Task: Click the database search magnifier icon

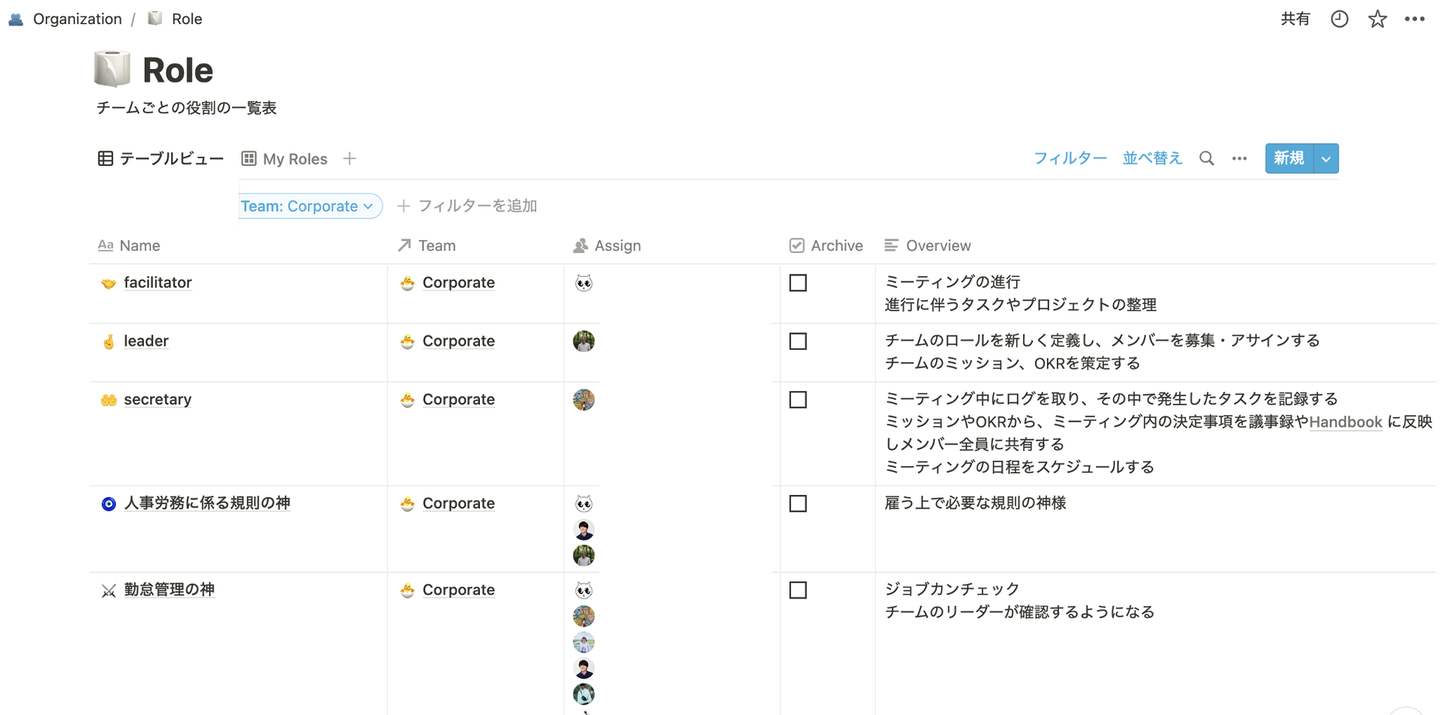Action: coord(1207,158)
